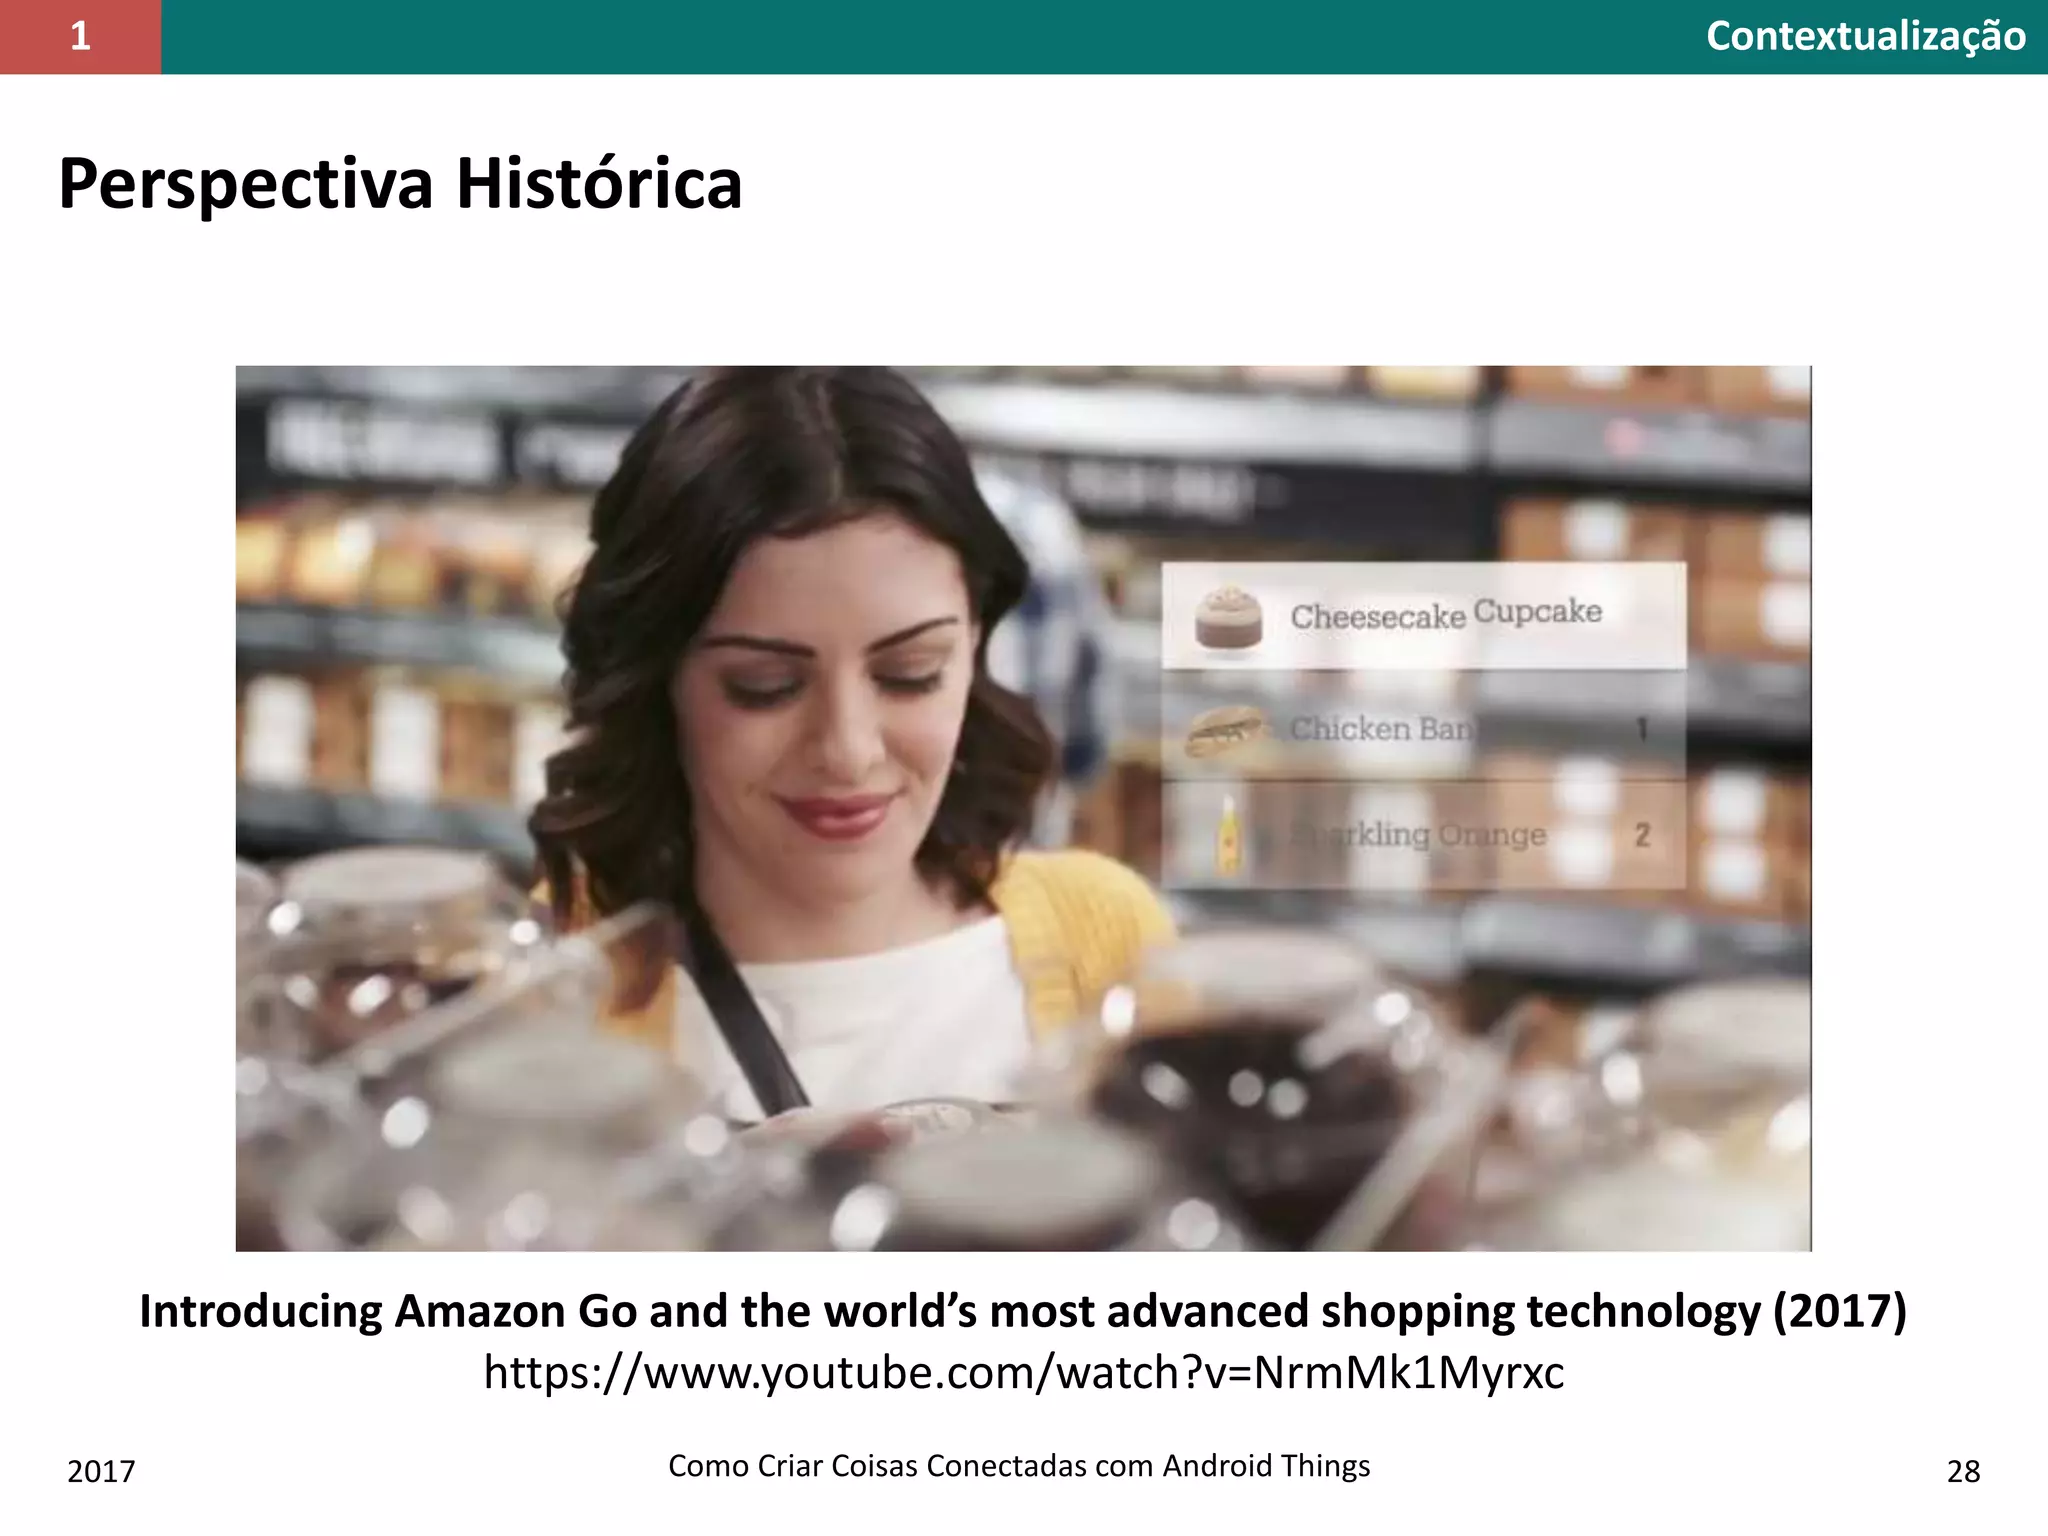2048x1536 pixels.
Task: Click the Amazon Go YouTube video link
Action: click(x=1023, y=1372)
